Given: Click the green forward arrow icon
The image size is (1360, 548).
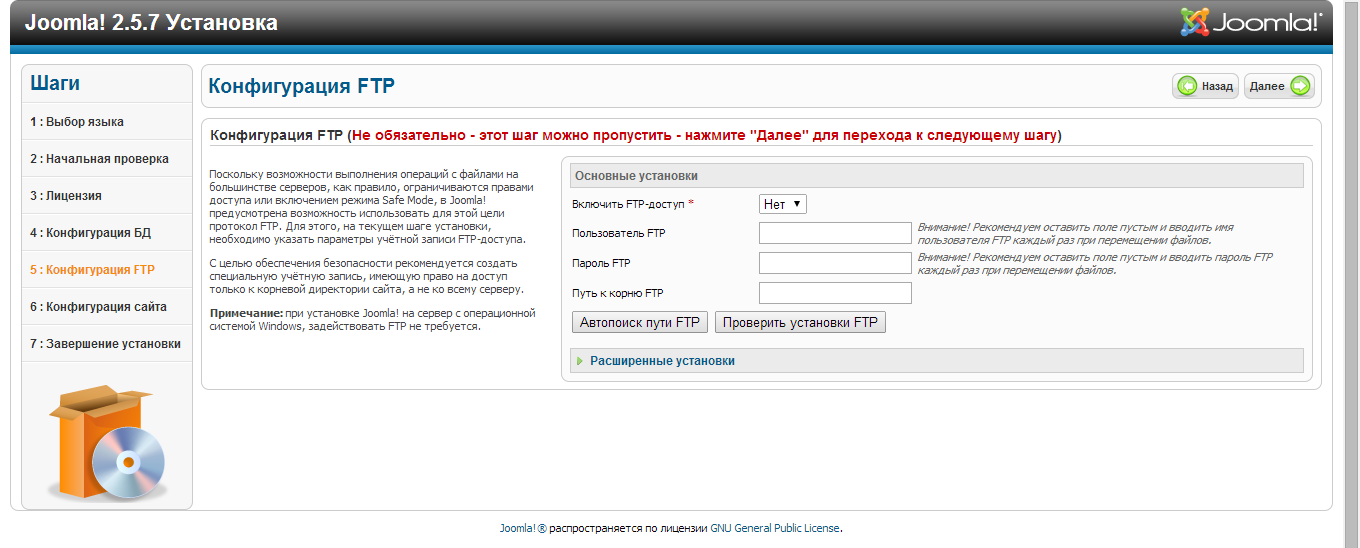Looking at the screenshot, I should (x=1299, y=86).
